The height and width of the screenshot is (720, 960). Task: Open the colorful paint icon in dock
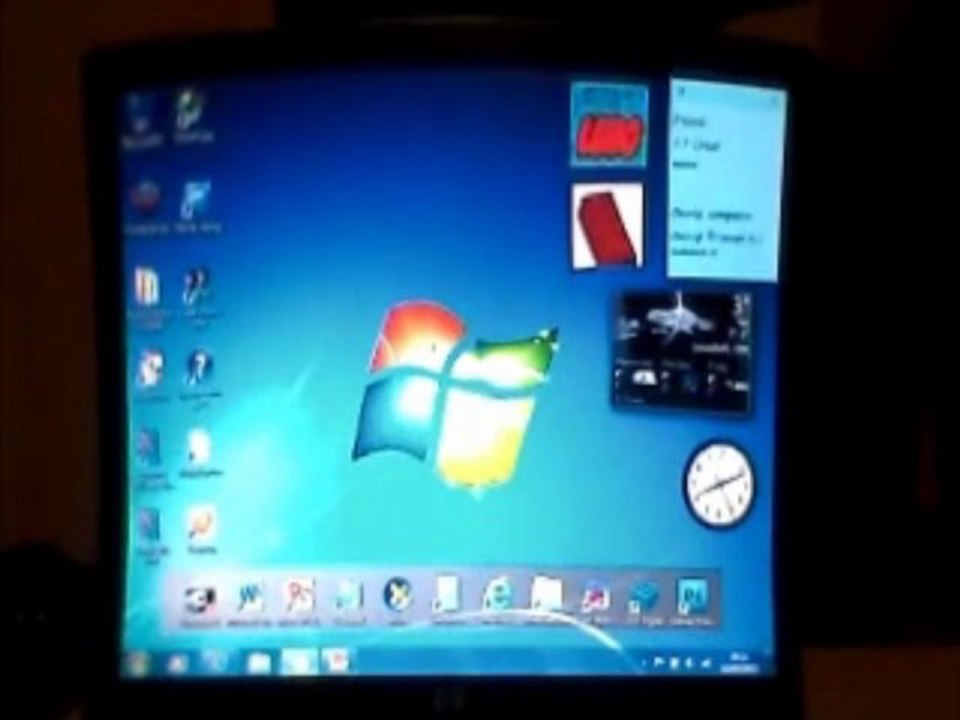tap(595, 598)
